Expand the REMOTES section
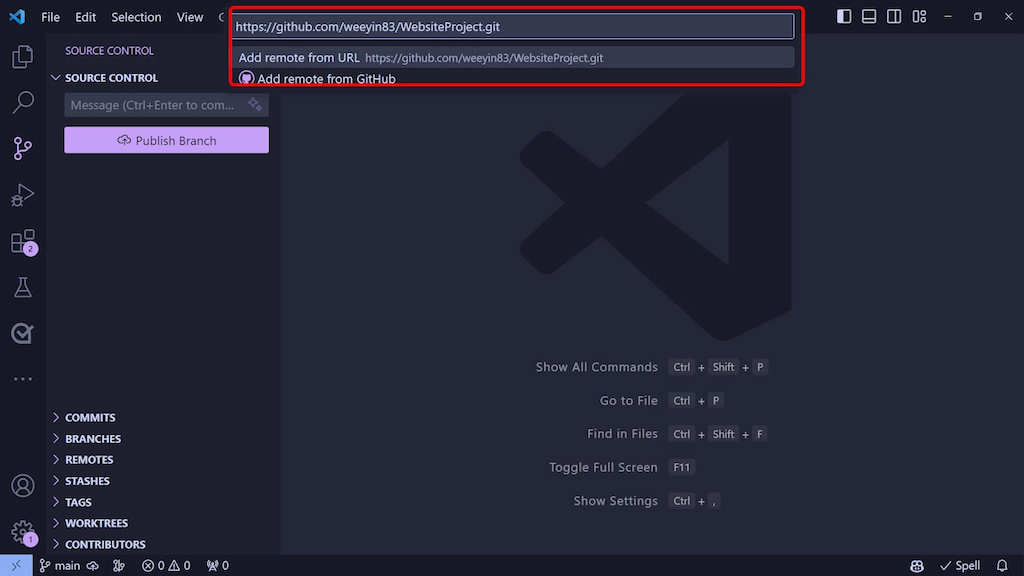Viewport: 1024px width, 576px height. click(x=88, y=459)
